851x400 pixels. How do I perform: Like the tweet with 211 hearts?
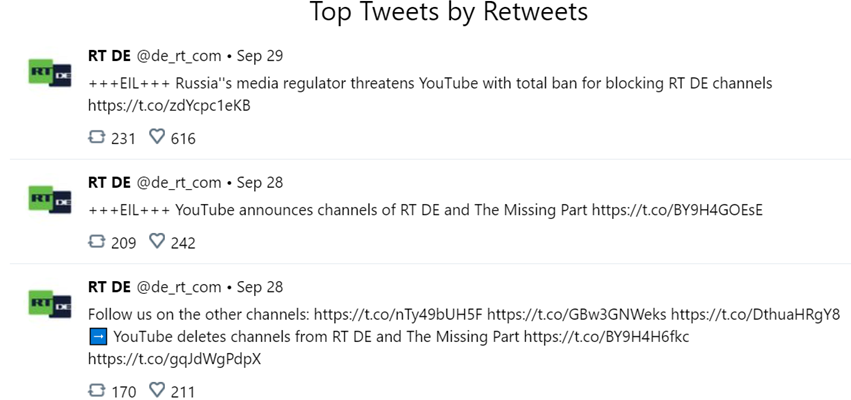click(x=157, y=389)
